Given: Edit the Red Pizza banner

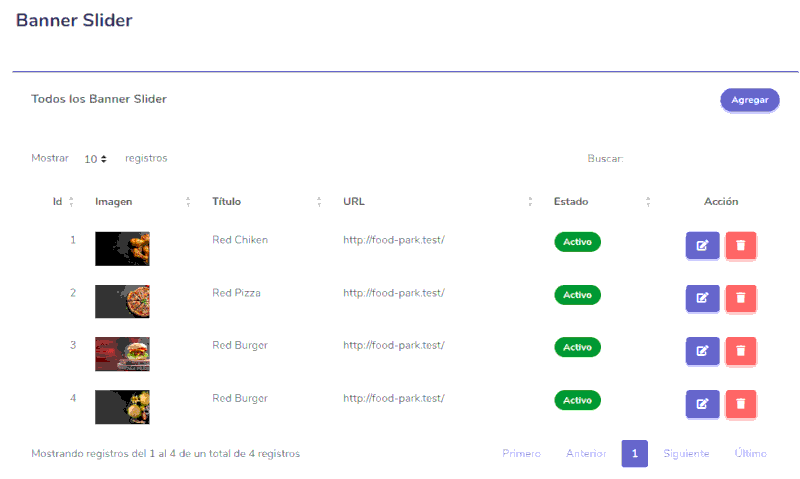Looking at the screenshot, I should point(702,298).
